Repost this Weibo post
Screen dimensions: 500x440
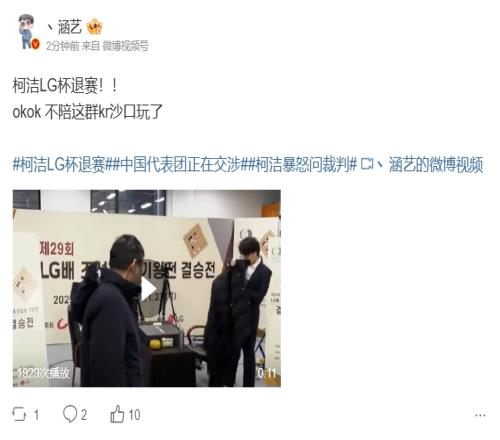click(25, 415)
